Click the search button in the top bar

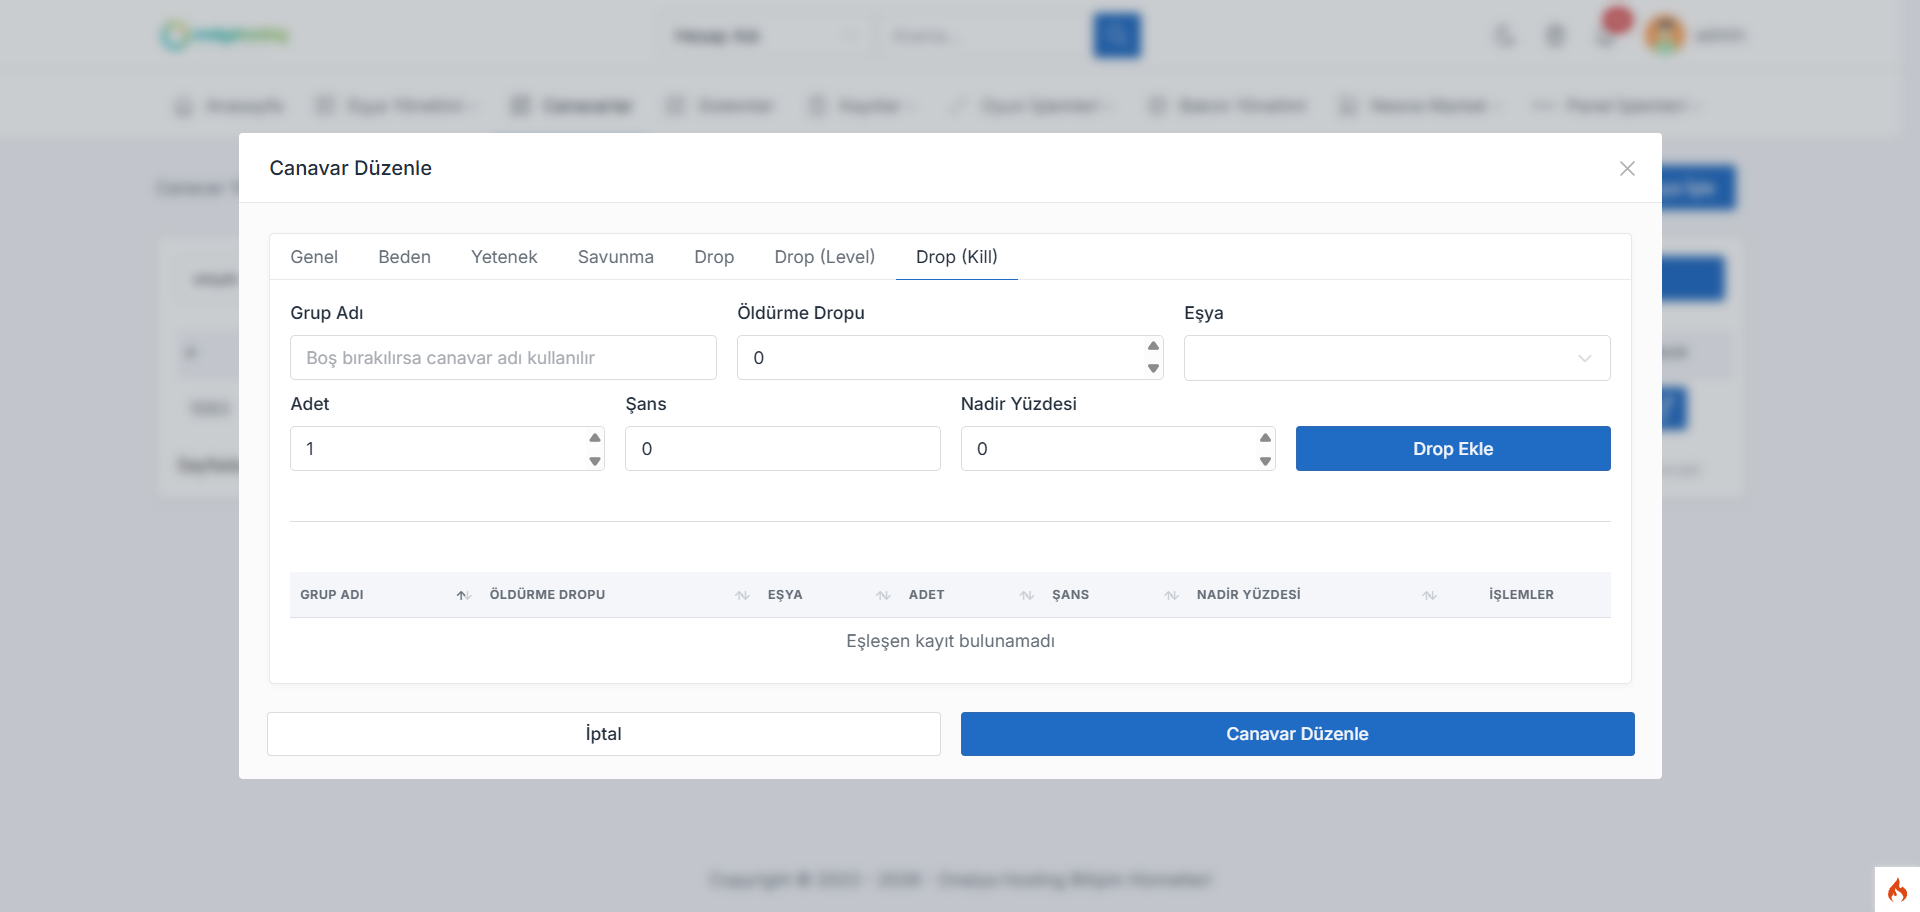point(1117,36)
